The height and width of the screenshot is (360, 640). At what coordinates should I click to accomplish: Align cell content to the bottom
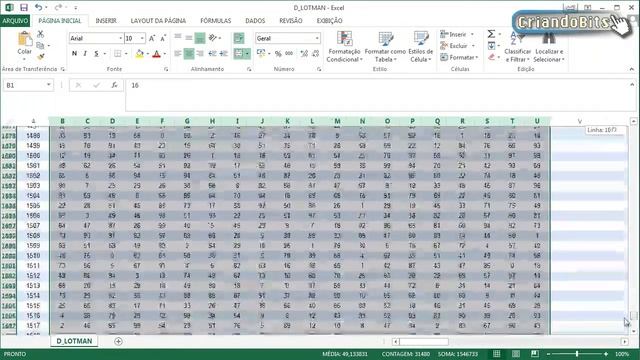pyautogui.click(x=200, y=38)
